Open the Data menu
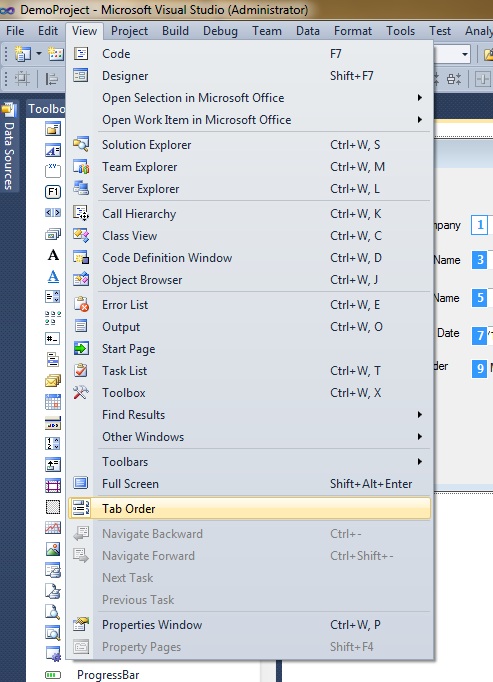The image size is (493, 682). pos(308,31)
